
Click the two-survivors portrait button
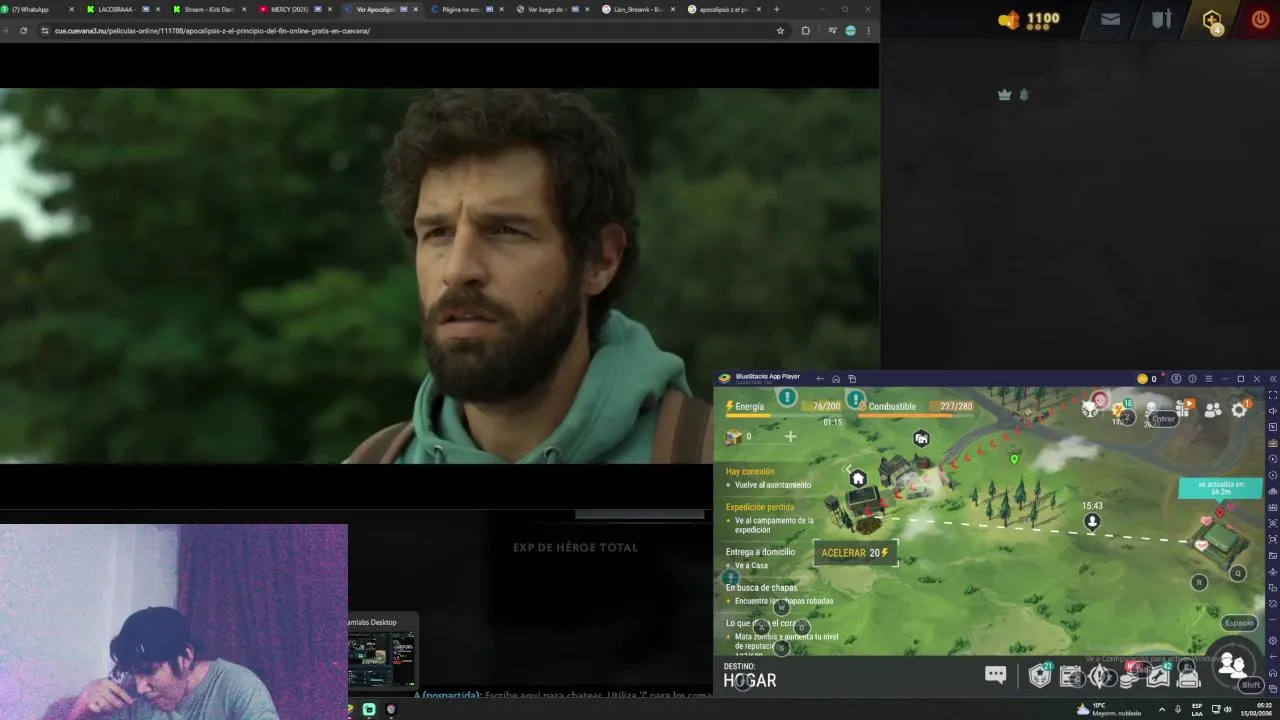(x=1232, y=664)
